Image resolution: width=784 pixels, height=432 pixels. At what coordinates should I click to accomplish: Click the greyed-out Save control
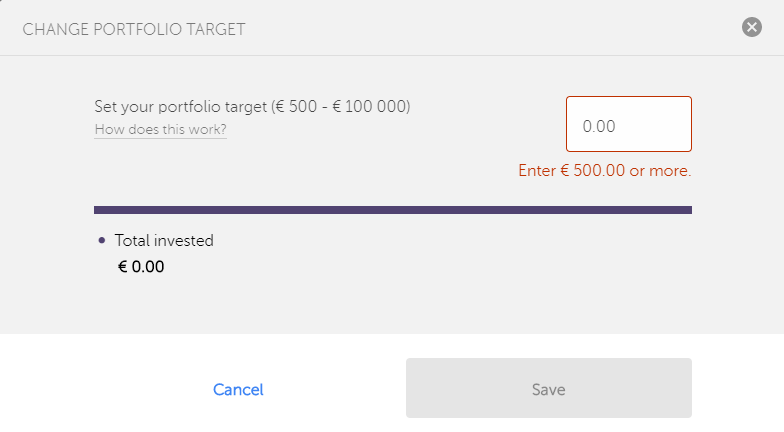(548, 389)
